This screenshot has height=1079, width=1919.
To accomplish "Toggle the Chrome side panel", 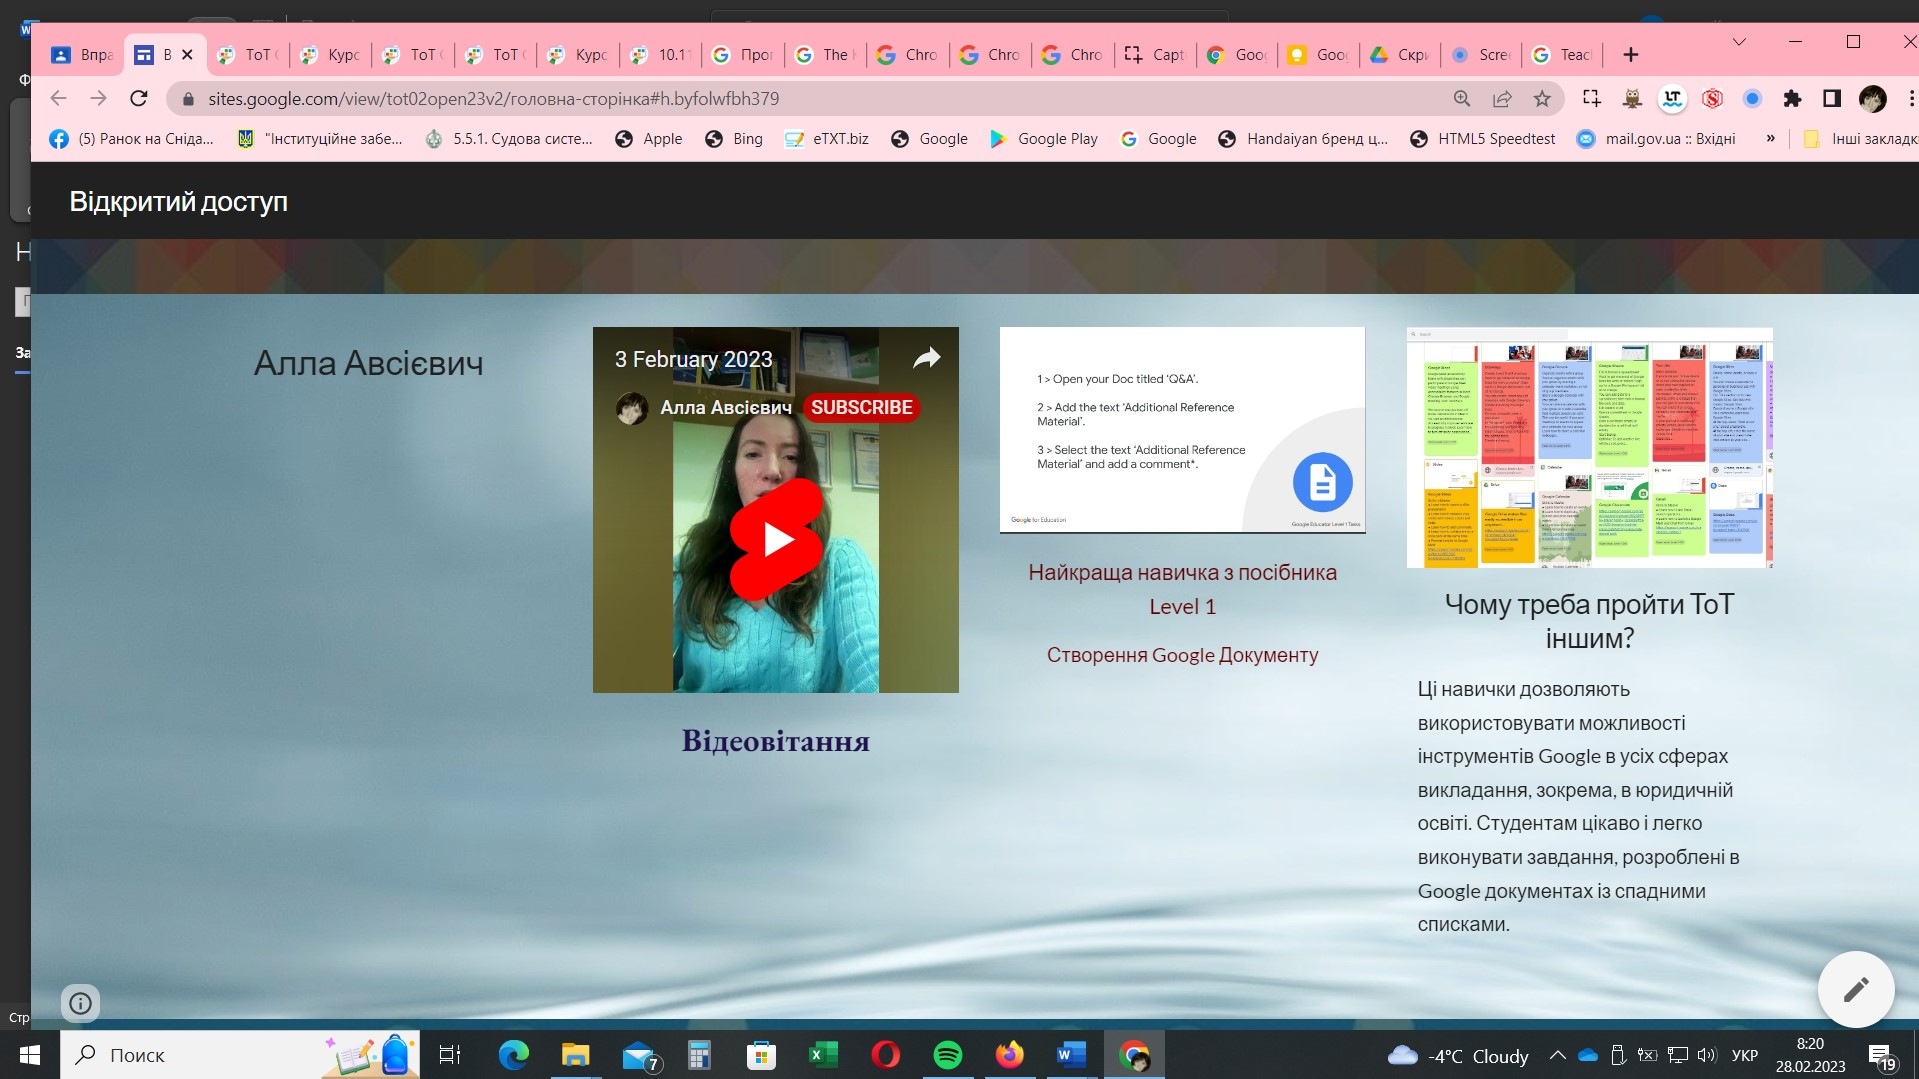I will pyautogui.click(x=1832, y=98).
